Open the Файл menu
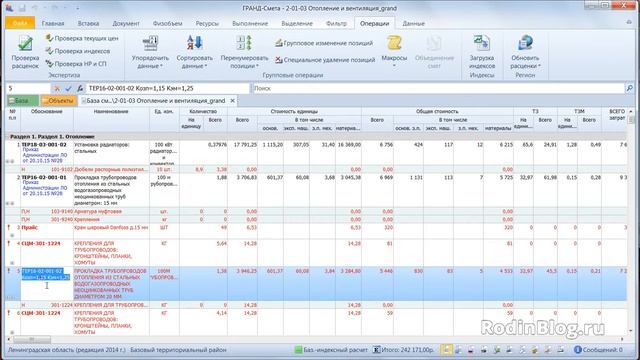The height and width of the screenshot is (360, 640). coord(20,23)
